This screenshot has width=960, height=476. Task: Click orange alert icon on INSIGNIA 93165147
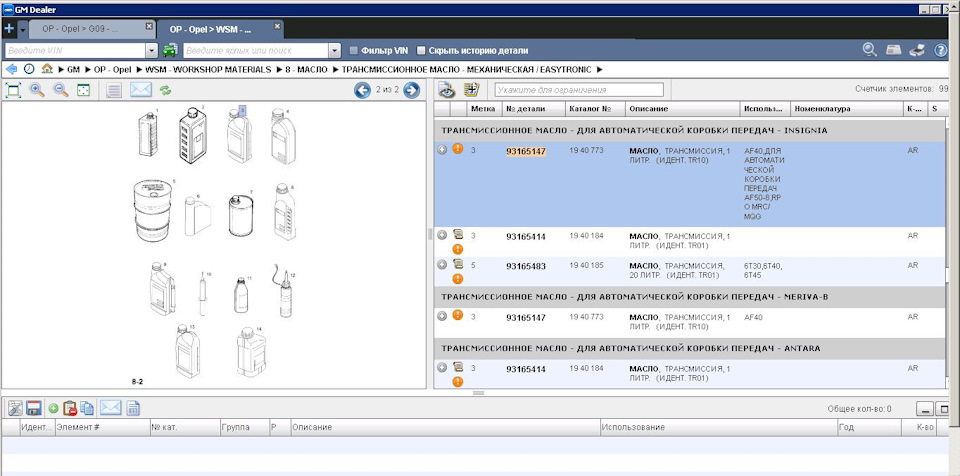tap(457, 148)
